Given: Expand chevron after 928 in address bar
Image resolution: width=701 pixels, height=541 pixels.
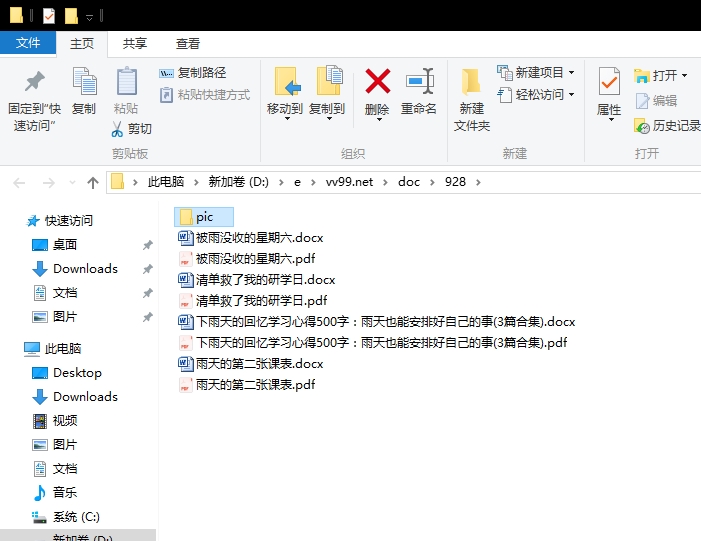Looking at the screenshot, I should (x=478, y=182).
